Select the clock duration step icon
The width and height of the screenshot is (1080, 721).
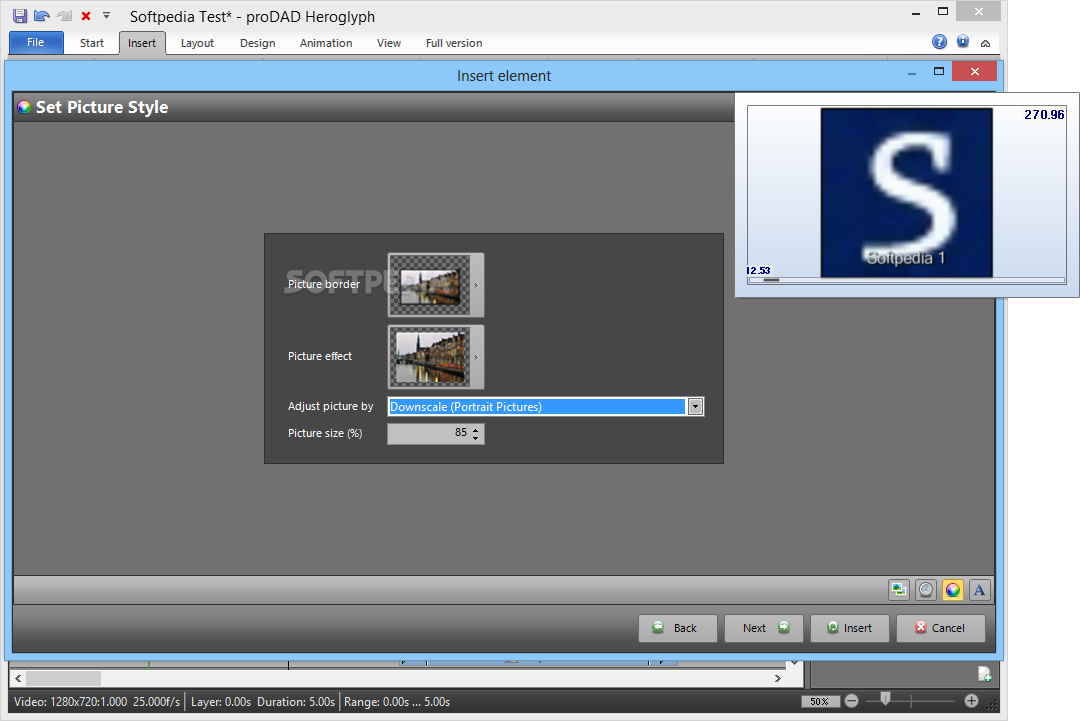tap(926, 589)
